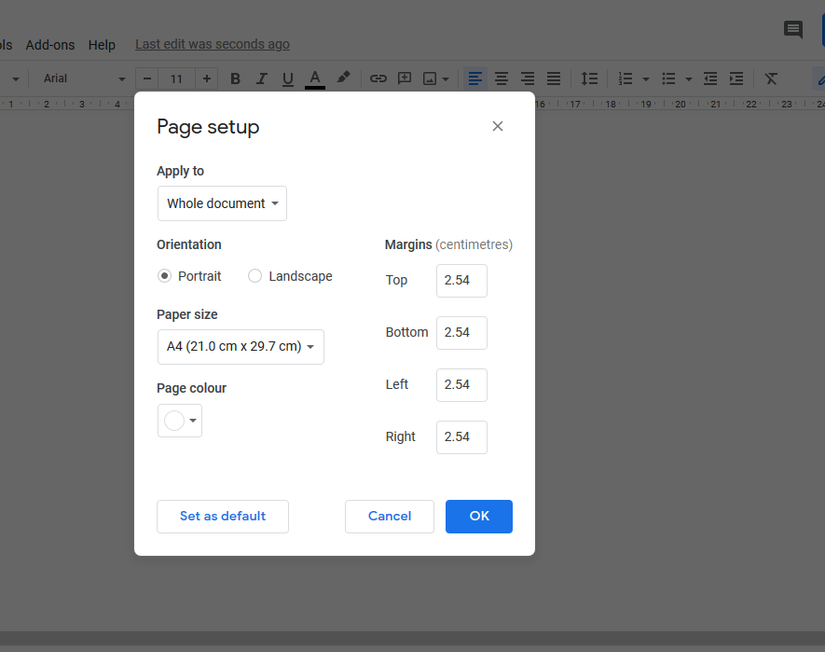The height and width of the screenshot is (652, 825).
Task: Apply italic formatting
Action: coord(261,78)
